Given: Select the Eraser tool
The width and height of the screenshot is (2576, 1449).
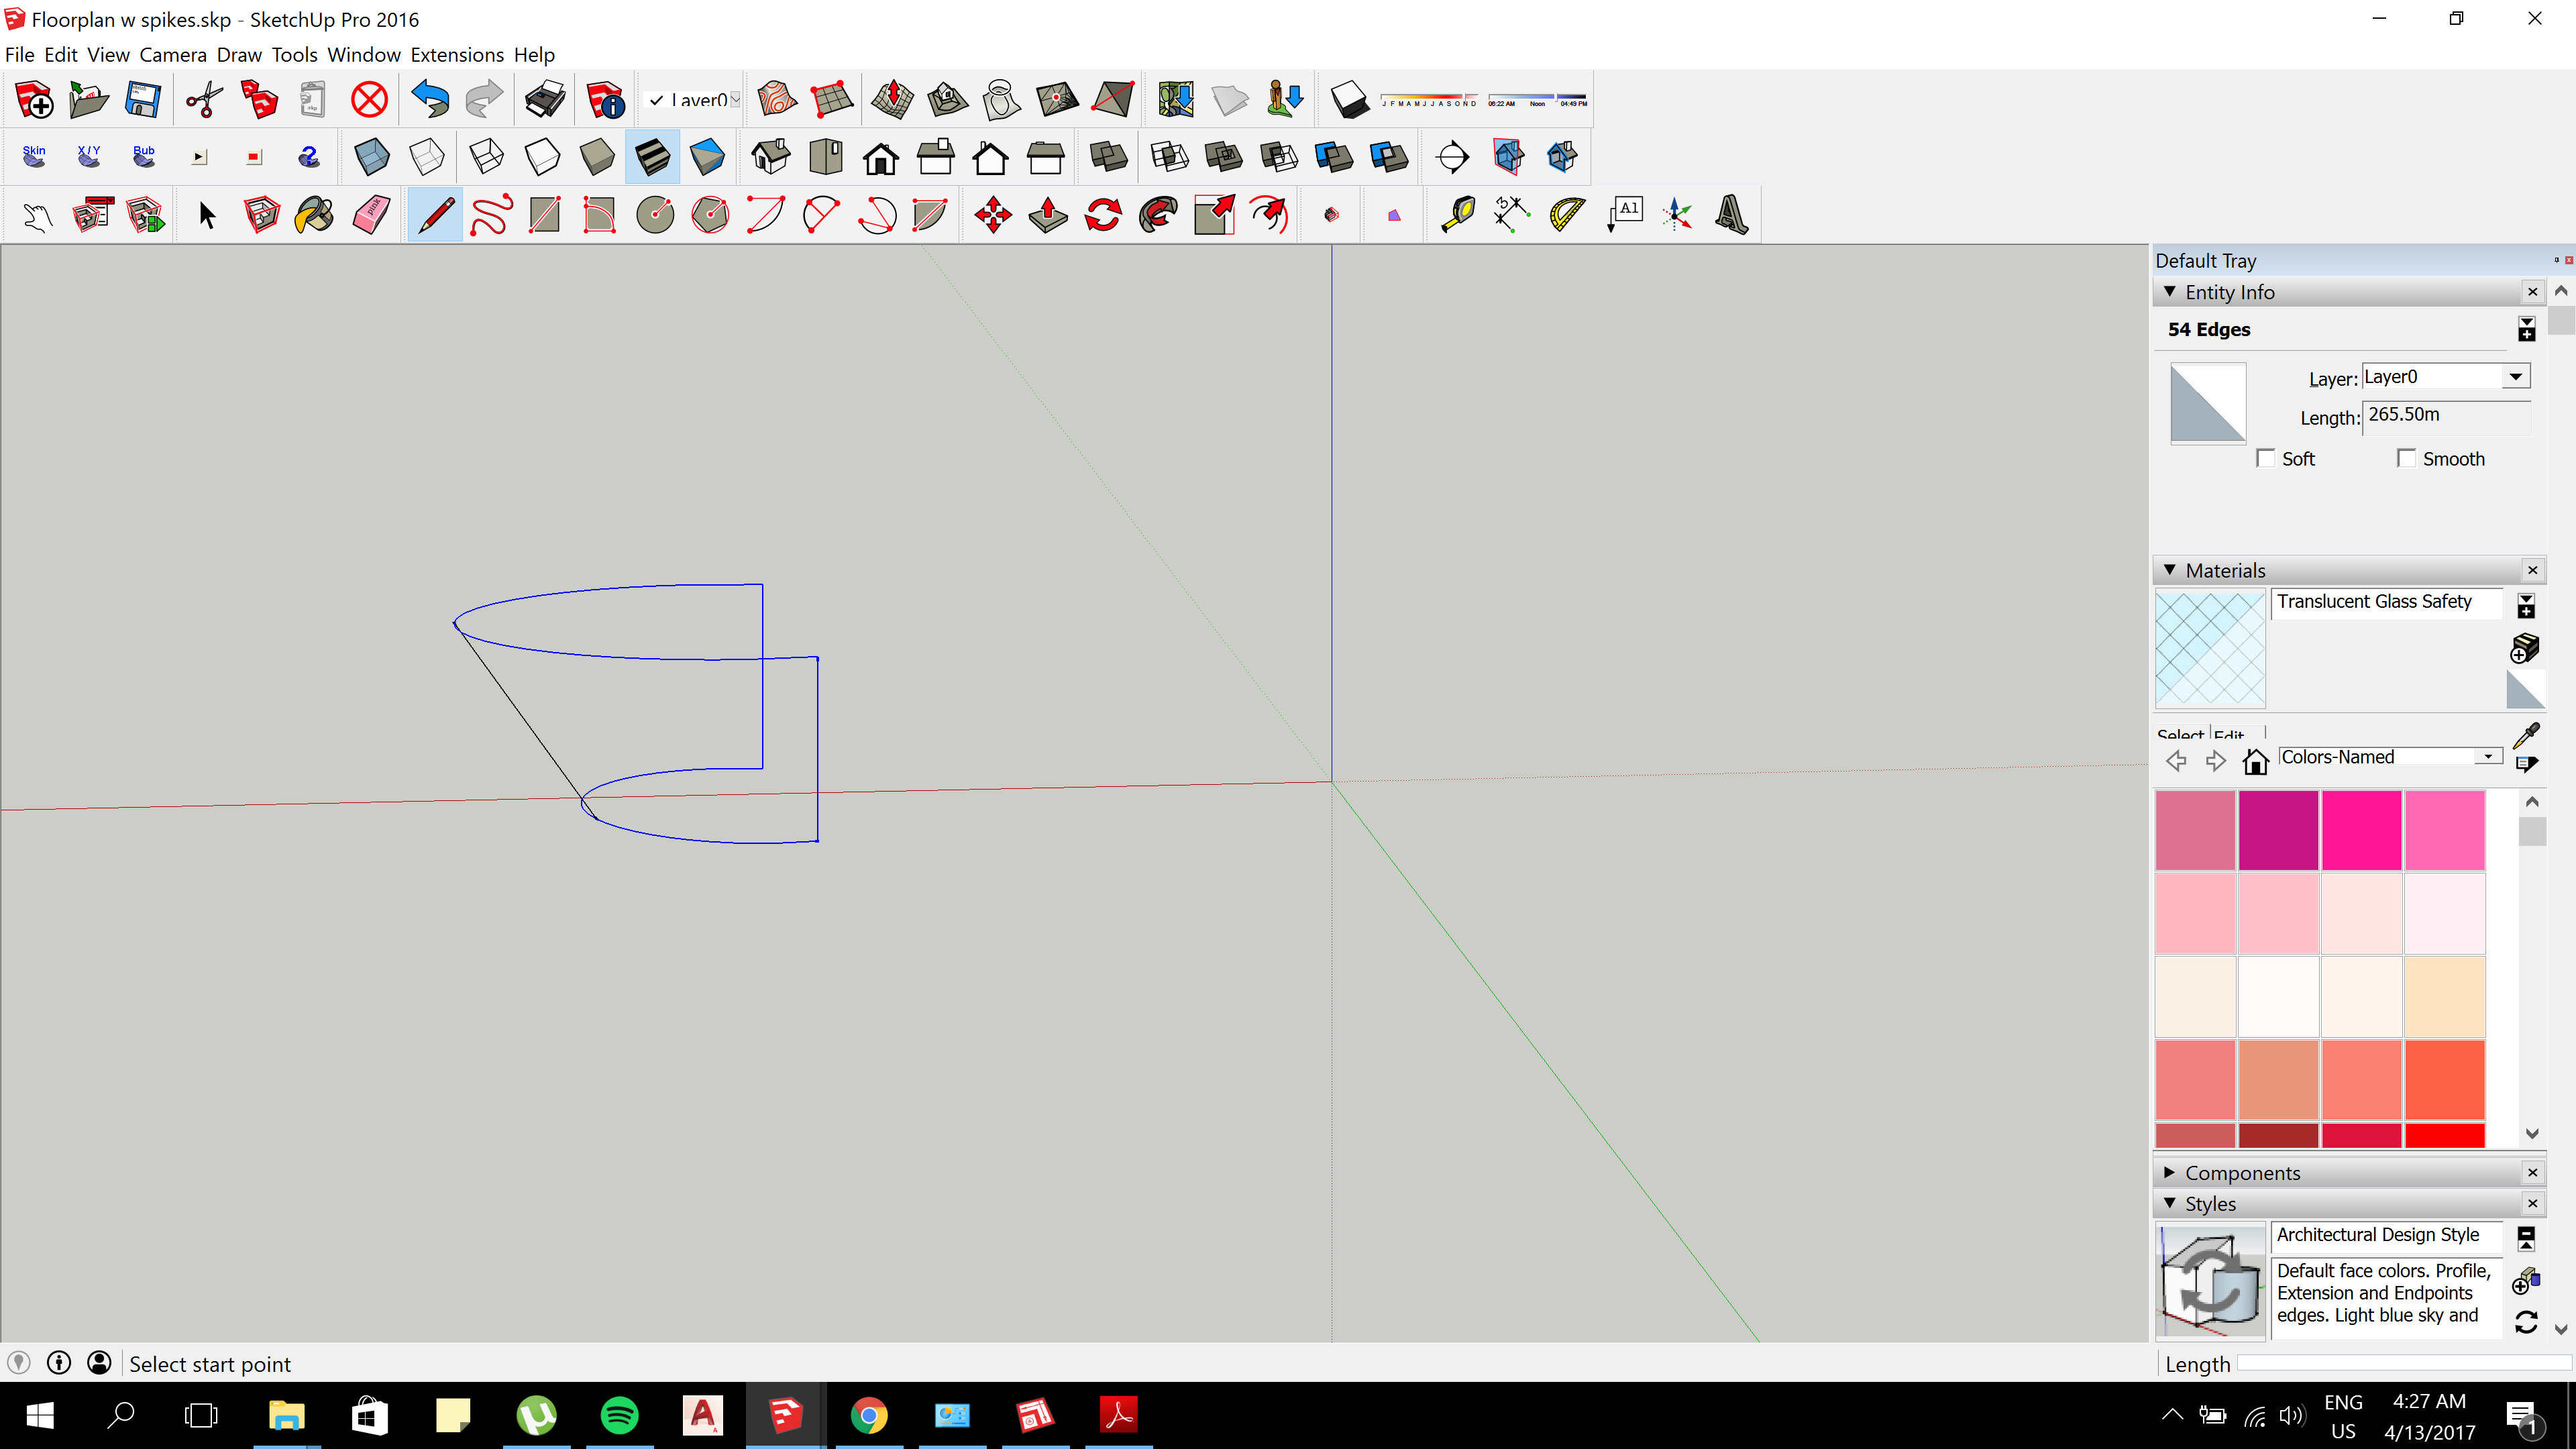Looking at the screenshot, I should coord(371,215).
